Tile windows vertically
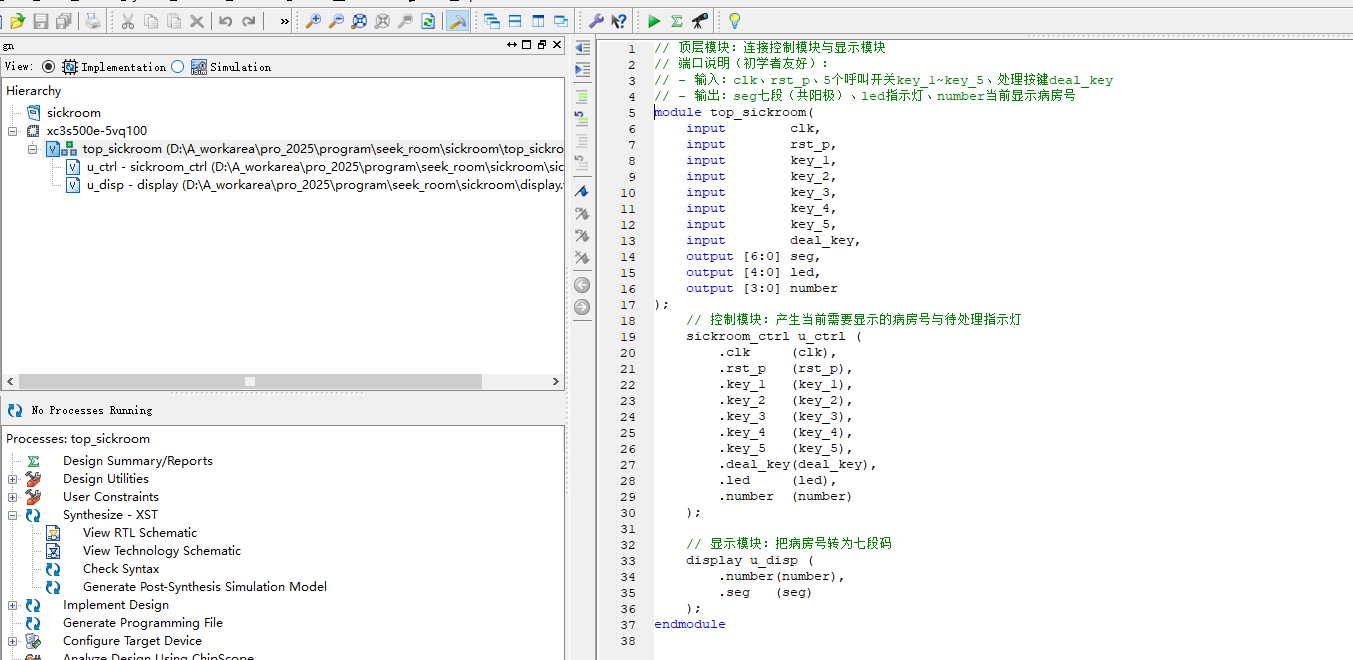1353x660 pixels. (538, 20)
